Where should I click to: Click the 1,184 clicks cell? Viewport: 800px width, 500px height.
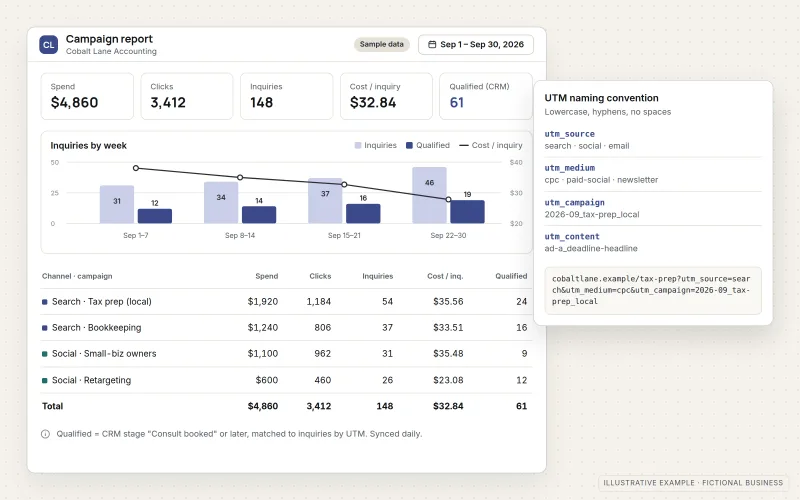[x=319, y=302]
